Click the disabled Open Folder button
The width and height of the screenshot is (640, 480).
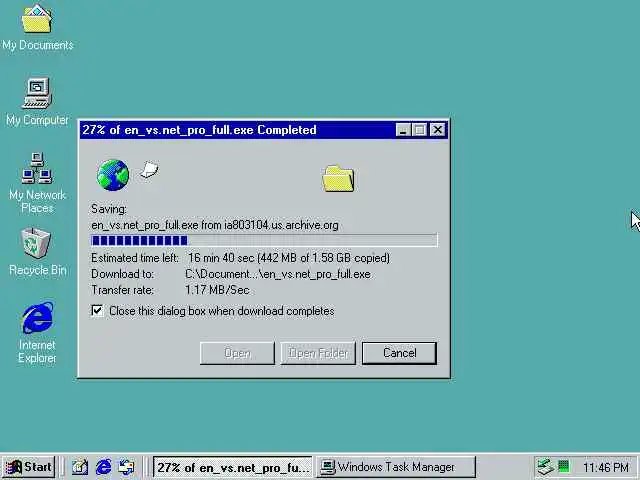click(x=318, y=353)
